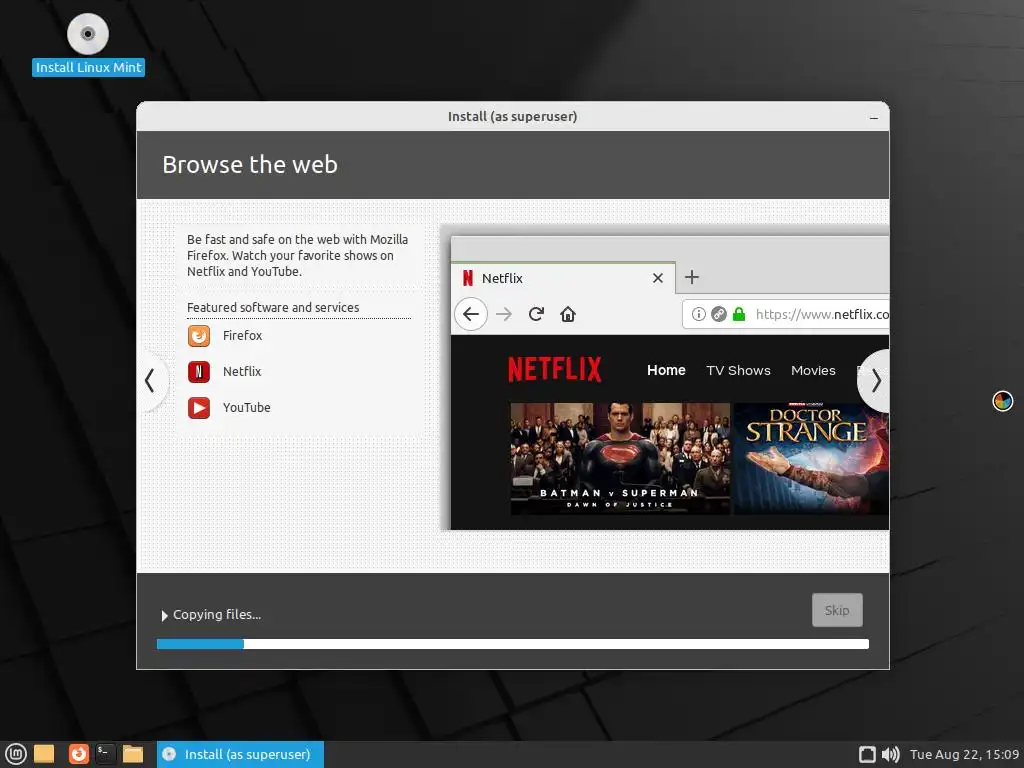Close the Netflix browser tab with X
1024x768 pixels.
tap(658, 278)
